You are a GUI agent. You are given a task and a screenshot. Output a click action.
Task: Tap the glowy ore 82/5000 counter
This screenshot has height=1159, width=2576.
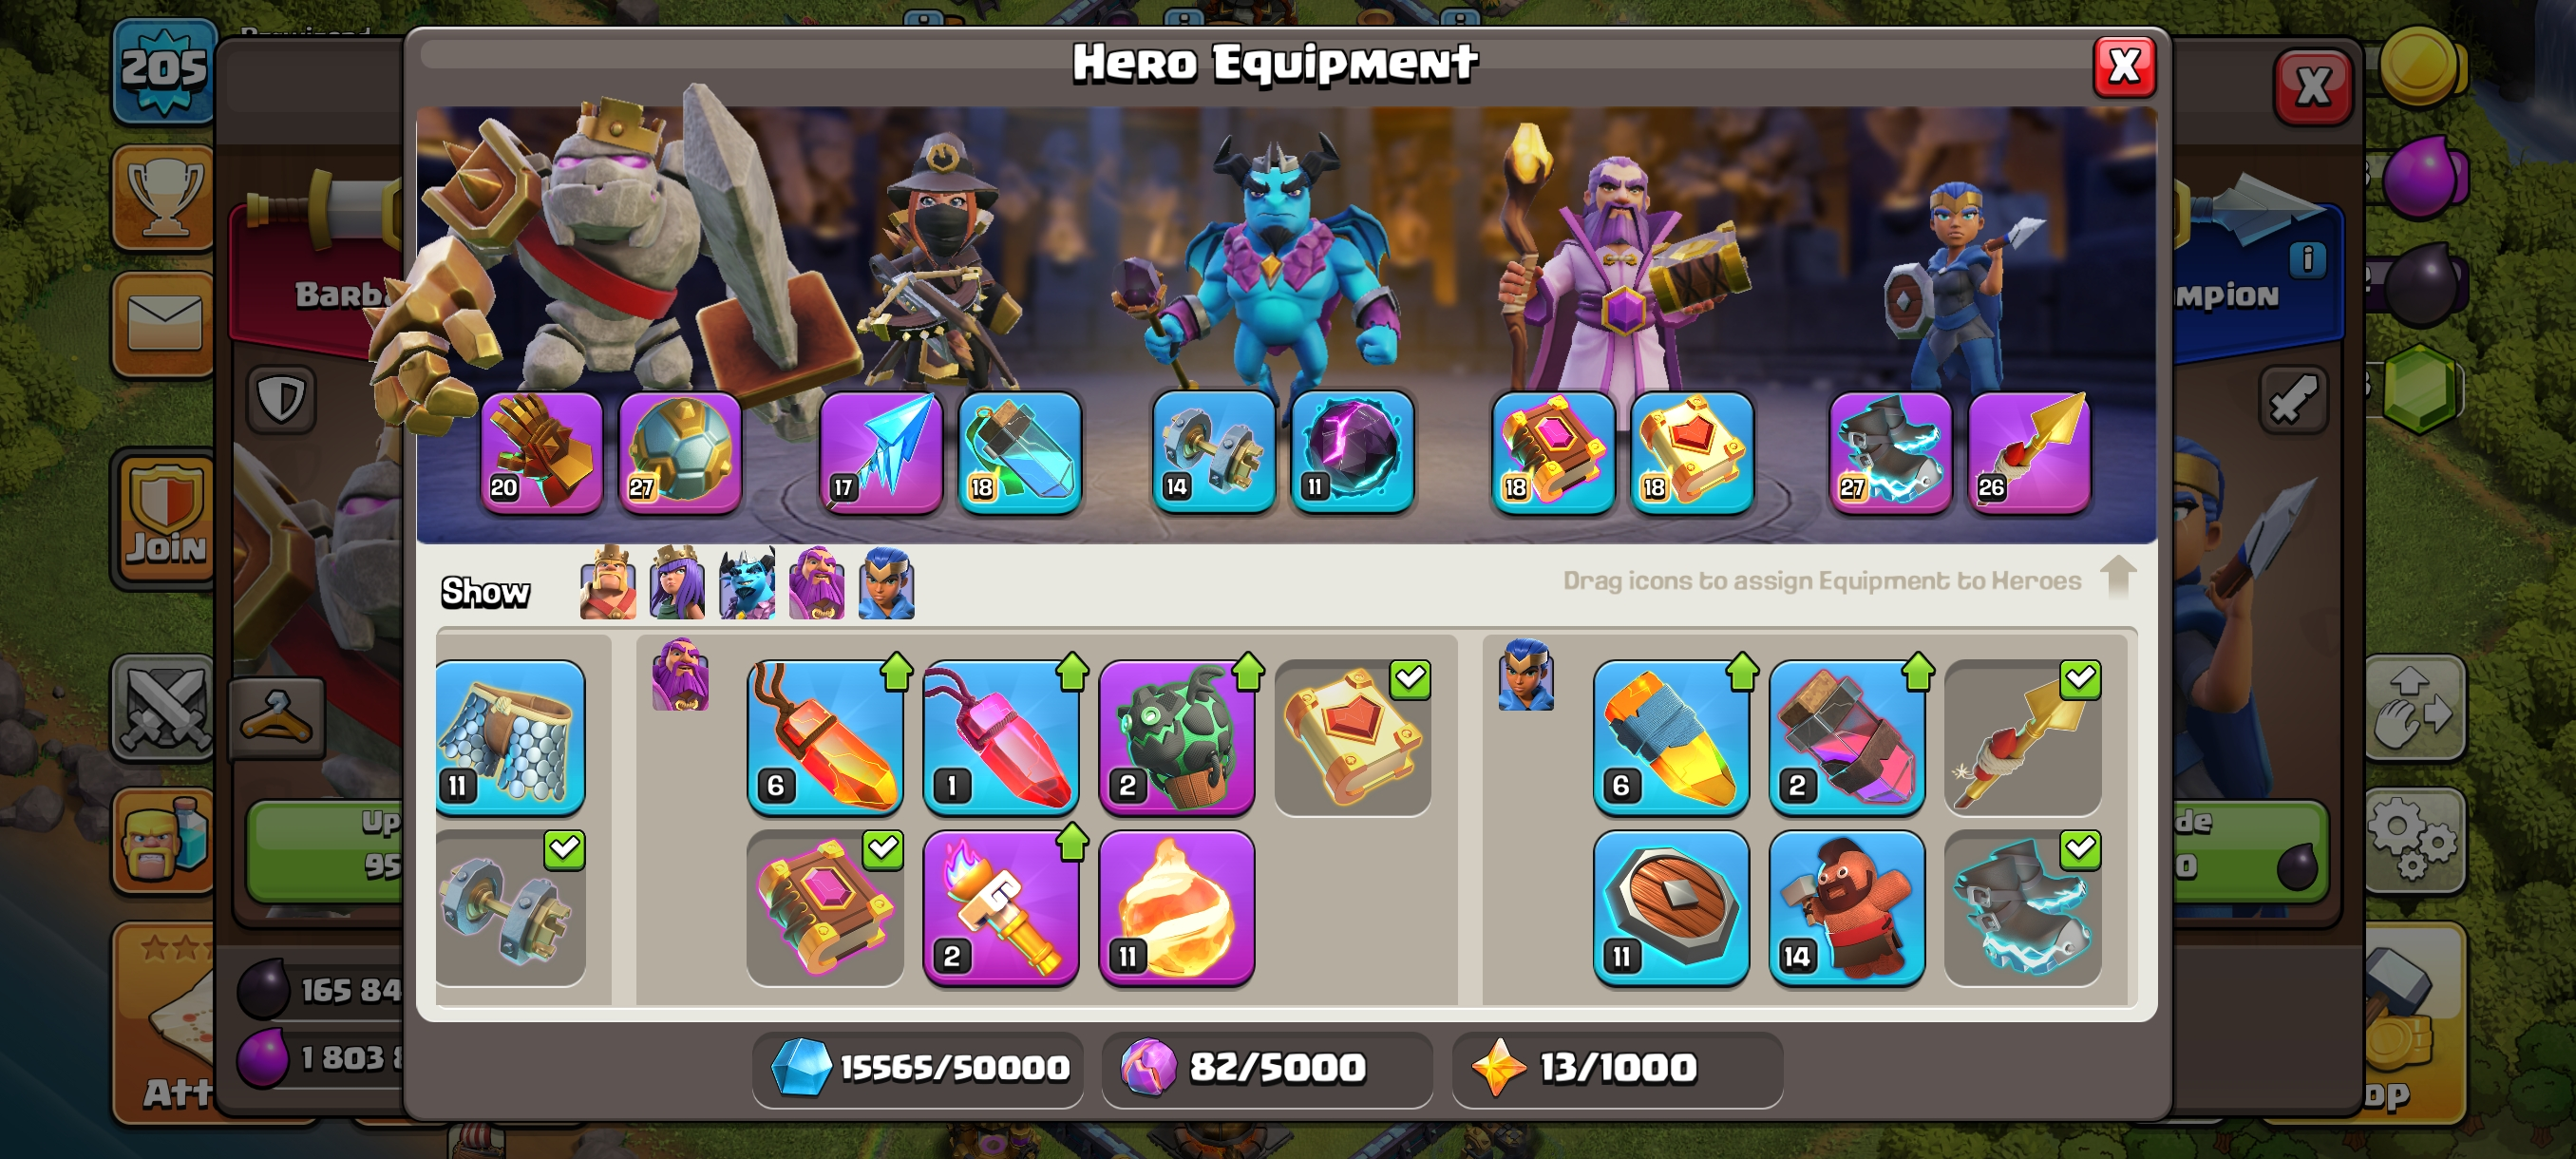(x=1267, y=1068)
